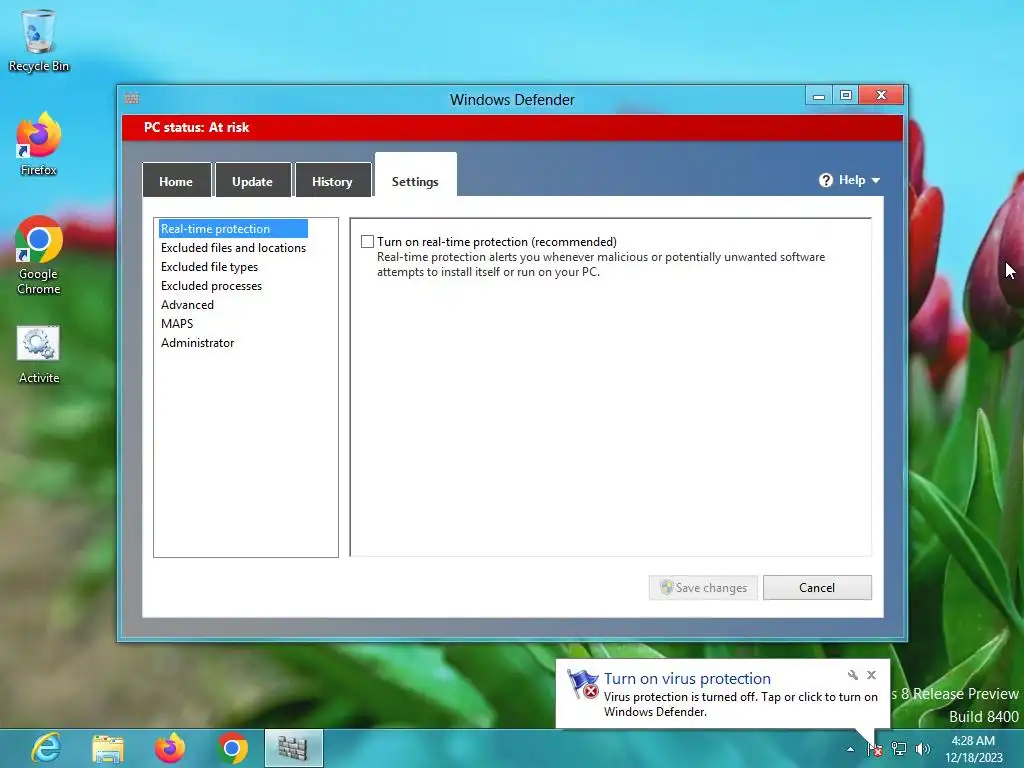This screenshot has width=1024, height=768.
Task: Dismiss the virus protection notification
Action: pyautogui.click(x=871, y=675)
